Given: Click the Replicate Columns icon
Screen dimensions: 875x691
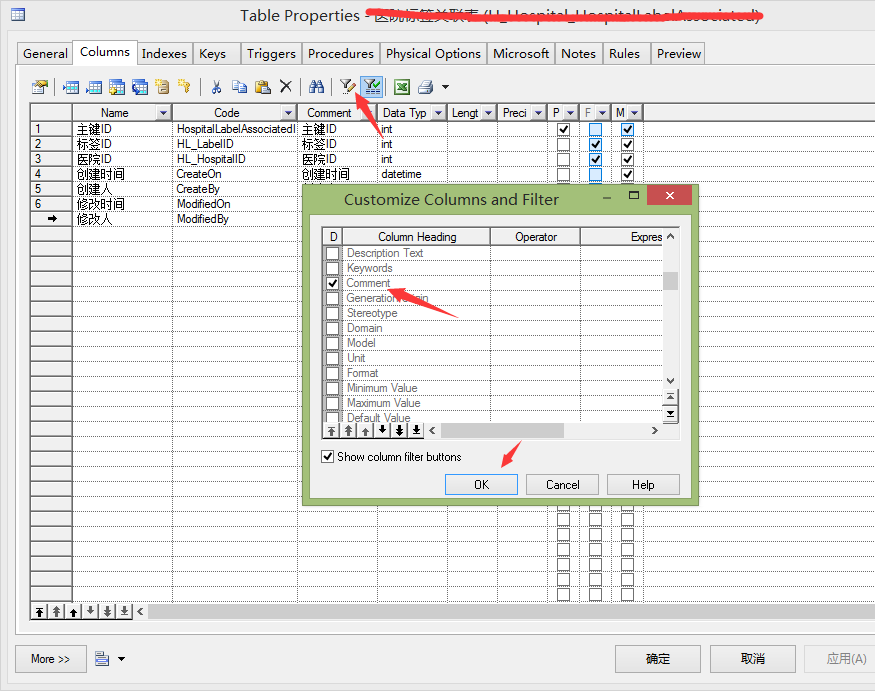Looking at the screenshot, I should (x=140, y=87).
